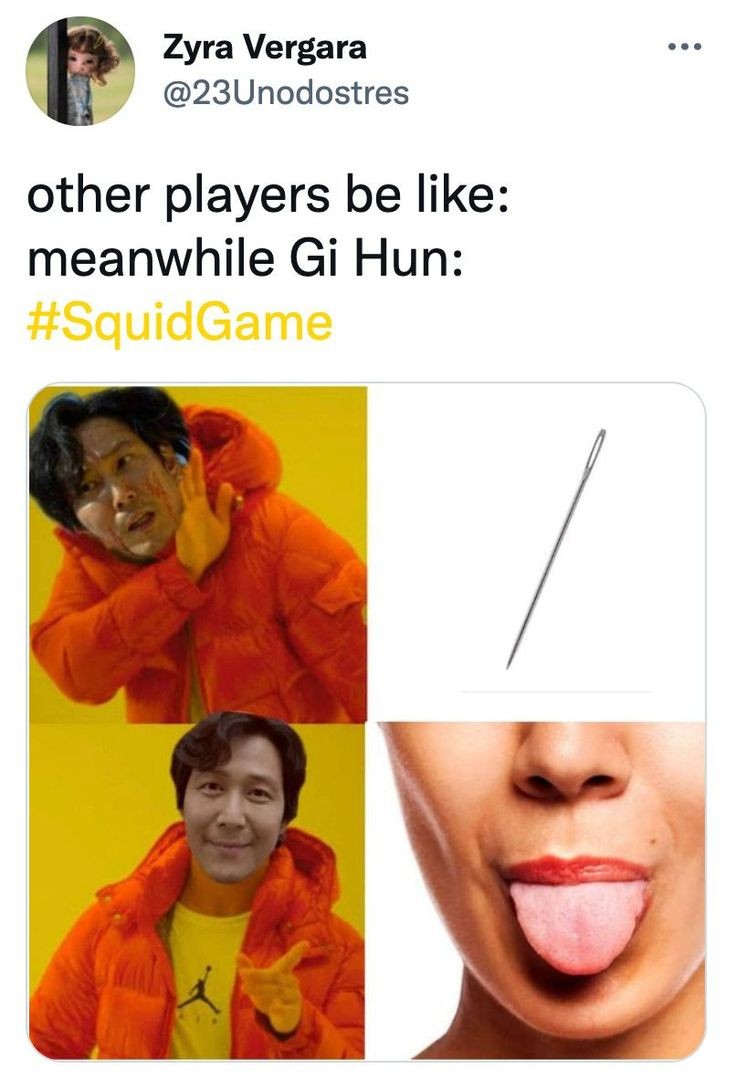Click the eye of the needle
736x1090 pixels.
(597, 448)
